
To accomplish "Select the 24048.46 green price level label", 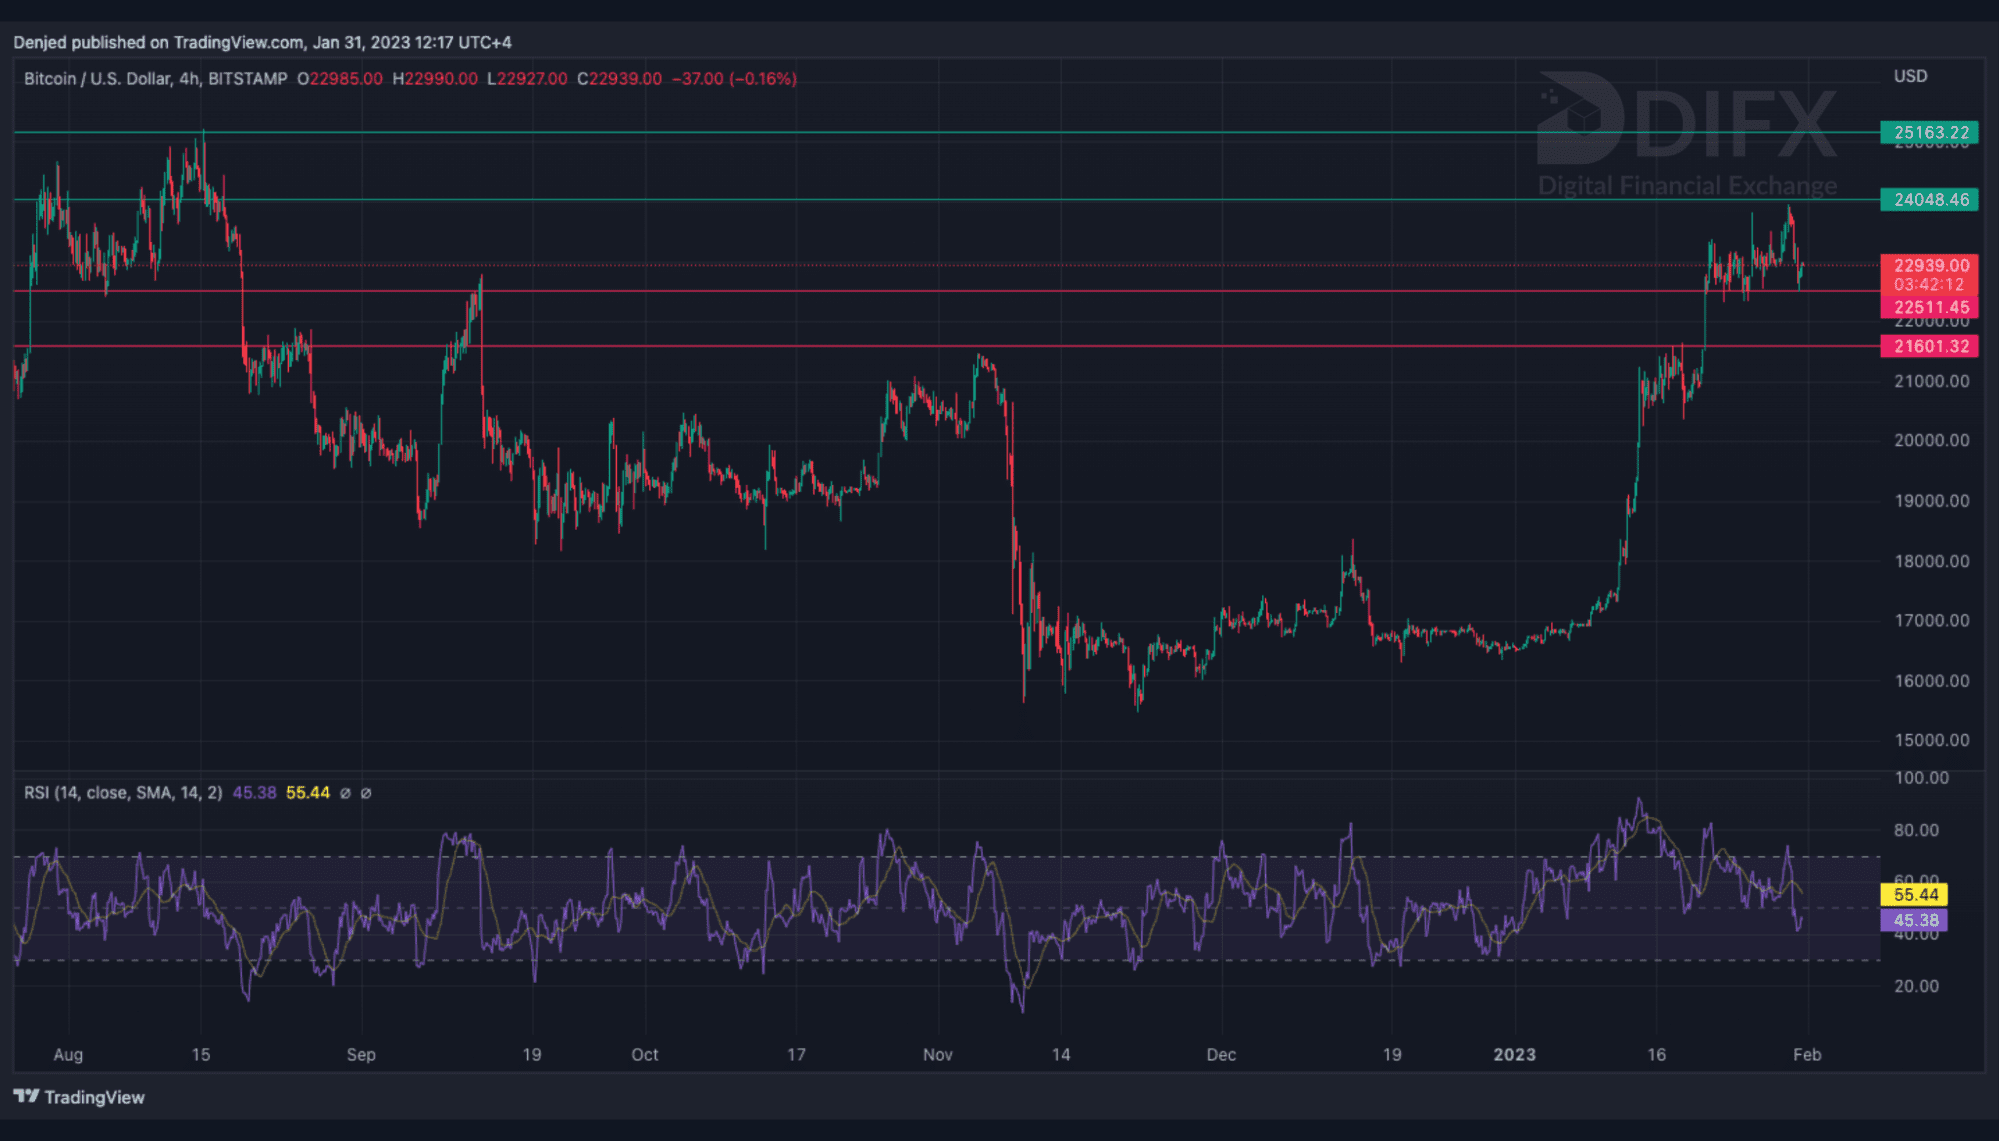I will pyautogui.click(x=1930, y=200).
